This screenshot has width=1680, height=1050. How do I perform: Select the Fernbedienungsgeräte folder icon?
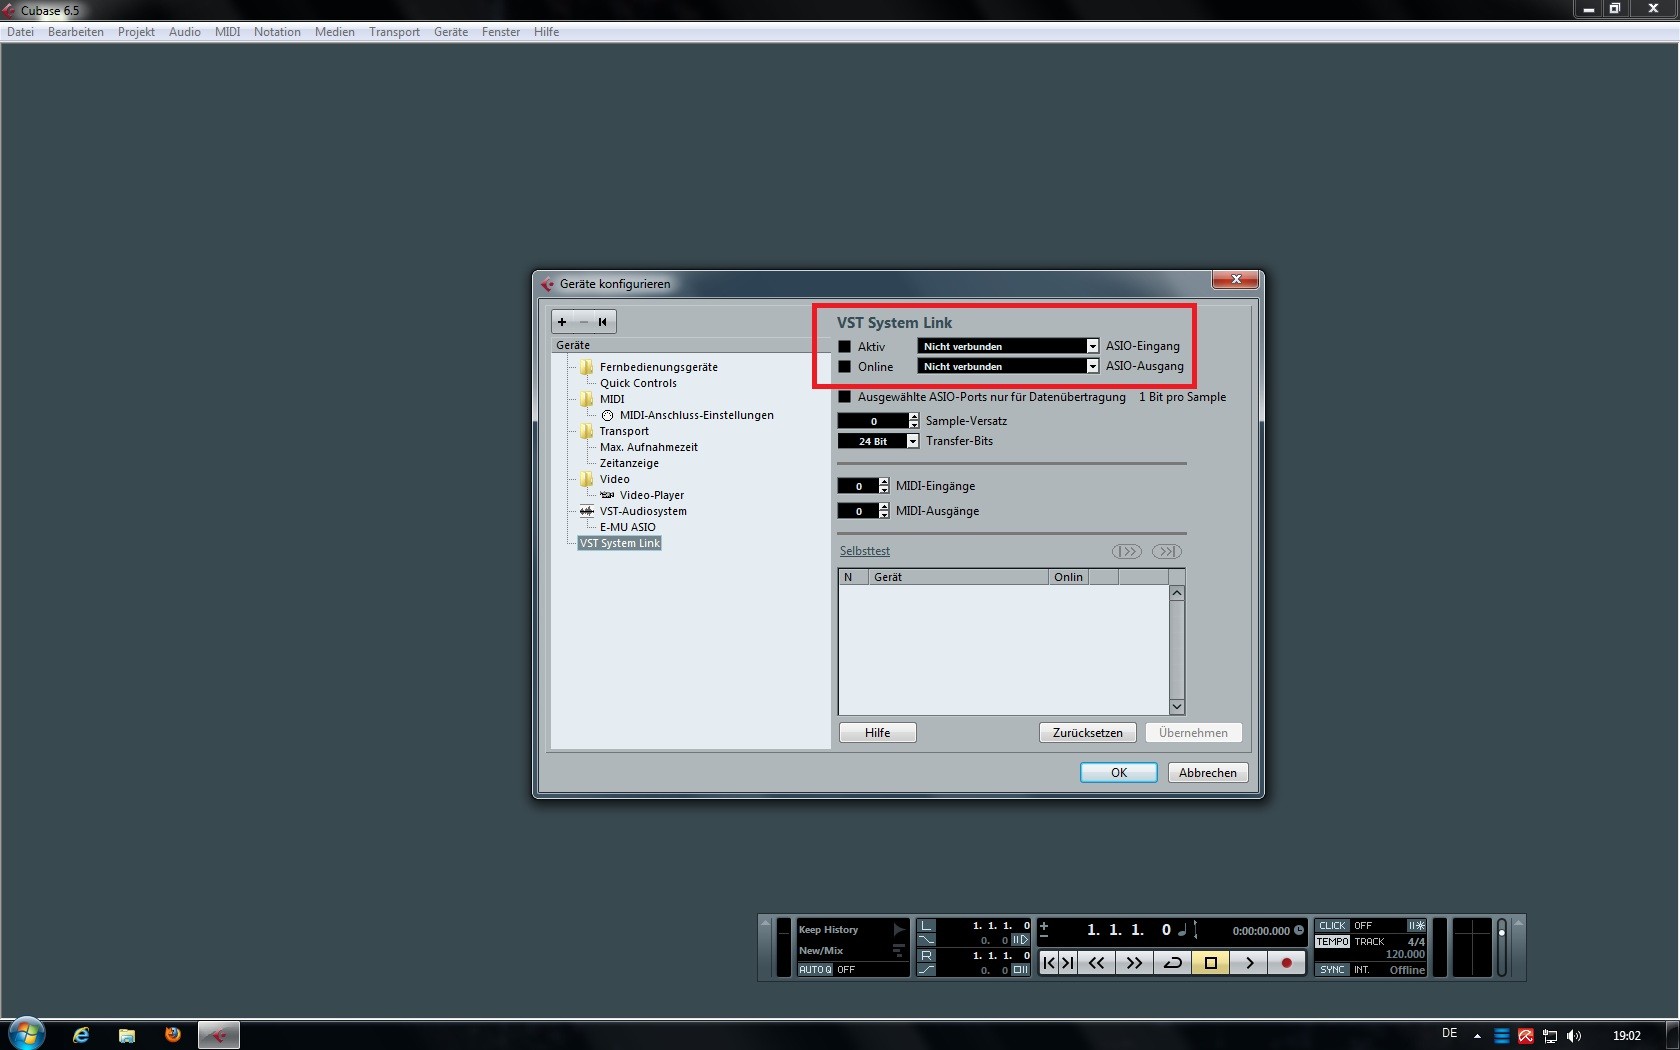click(x=587, y=367)
